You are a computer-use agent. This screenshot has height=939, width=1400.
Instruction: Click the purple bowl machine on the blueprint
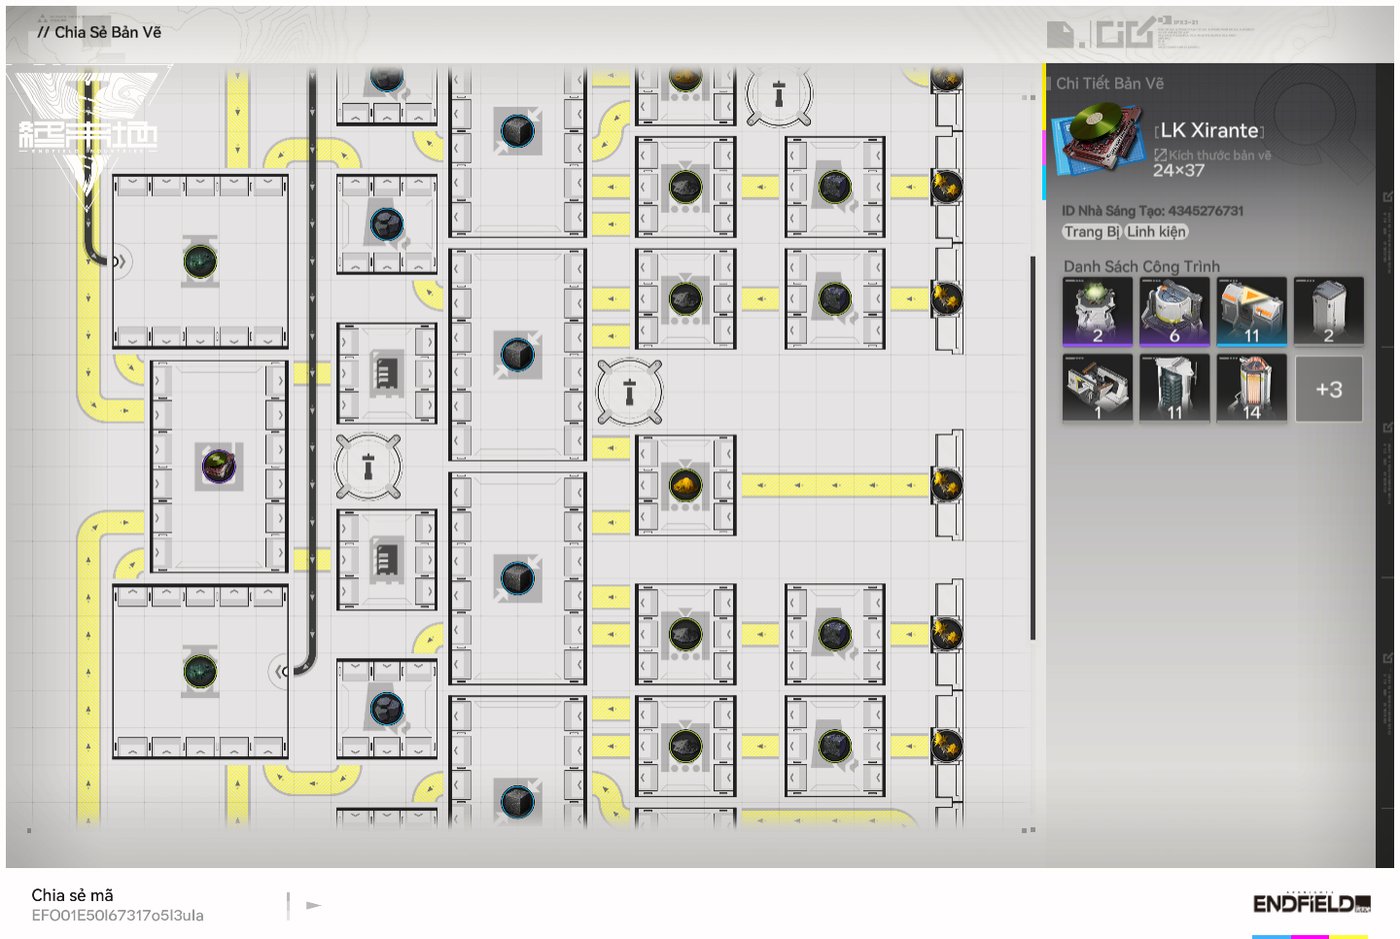coord(218,466)
